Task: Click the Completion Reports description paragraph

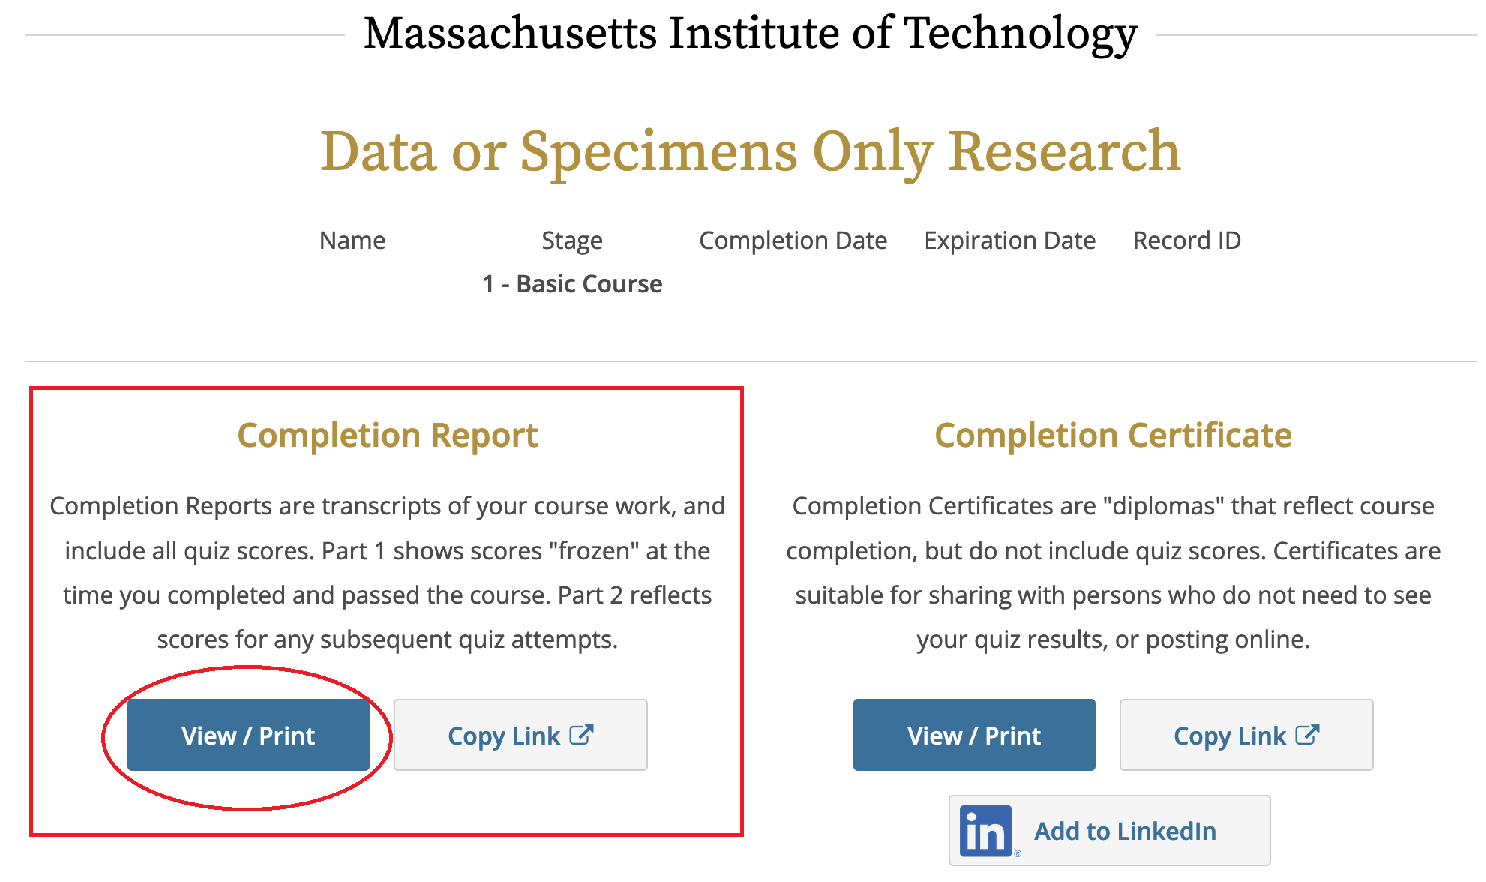Action: tap(388, 573)
